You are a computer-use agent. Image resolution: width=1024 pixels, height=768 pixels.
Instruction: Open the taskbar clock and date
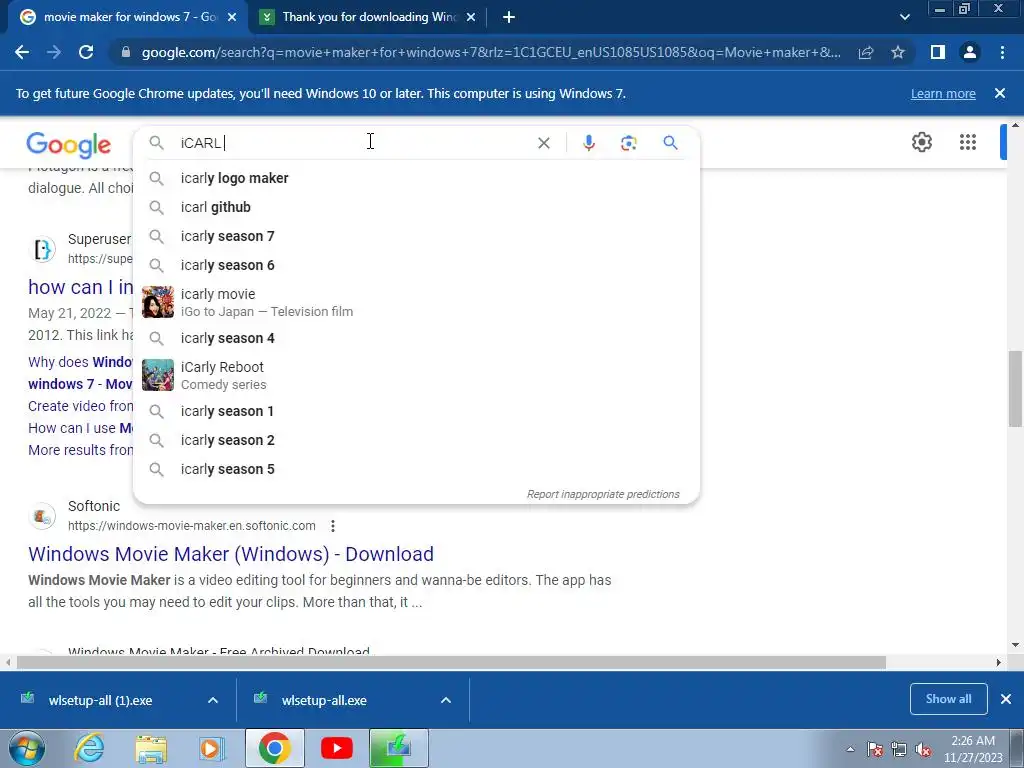pyautogui.click(x=973, y=749)
